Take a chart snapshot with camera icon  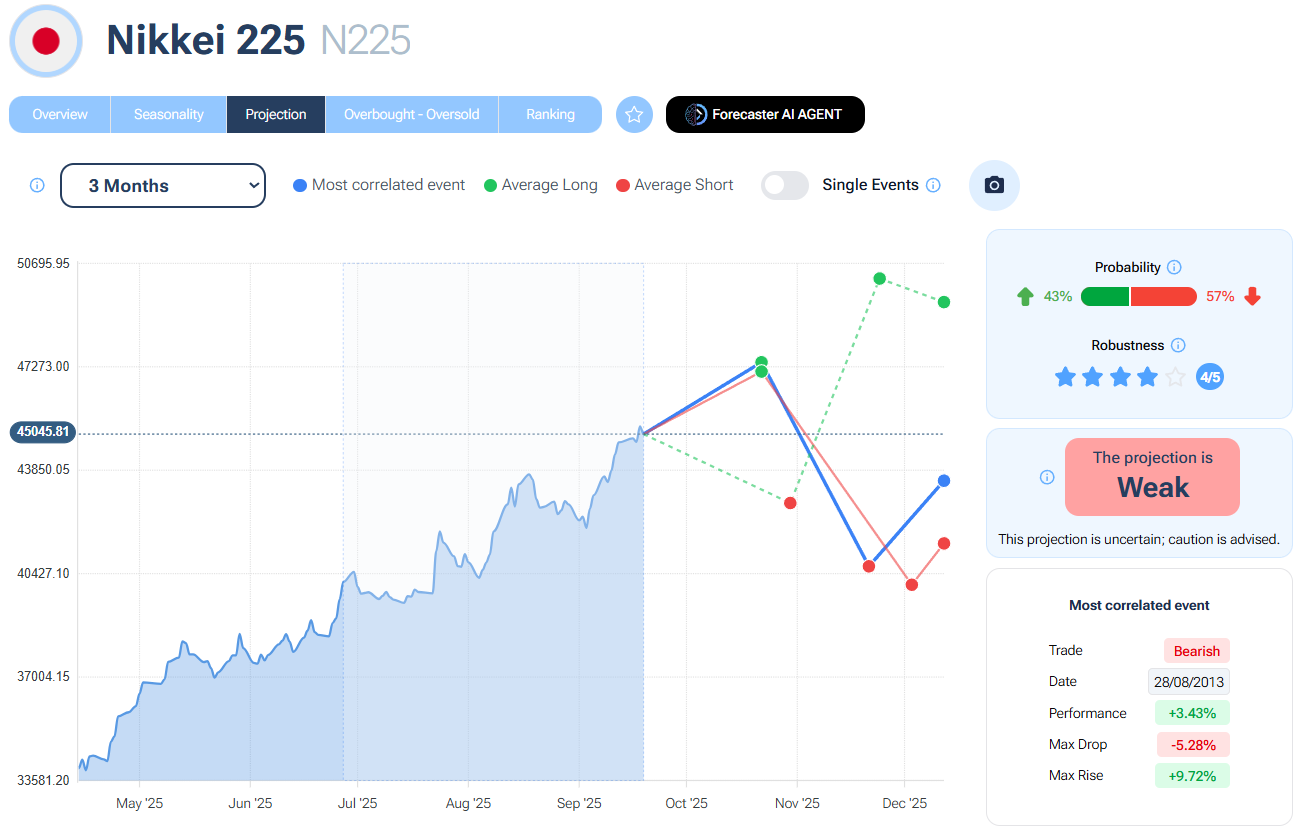994,185
